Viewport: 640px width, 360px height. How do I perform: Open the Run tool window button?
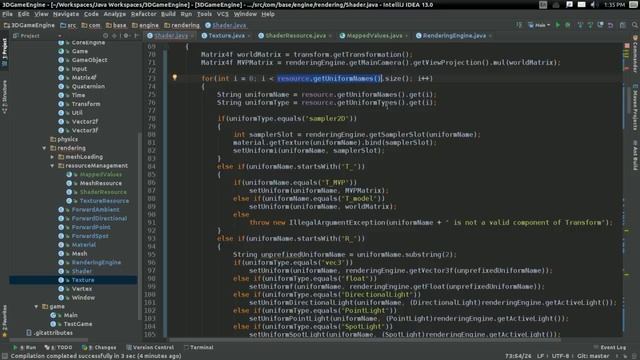pyautogui.click(x=24, y=347)
